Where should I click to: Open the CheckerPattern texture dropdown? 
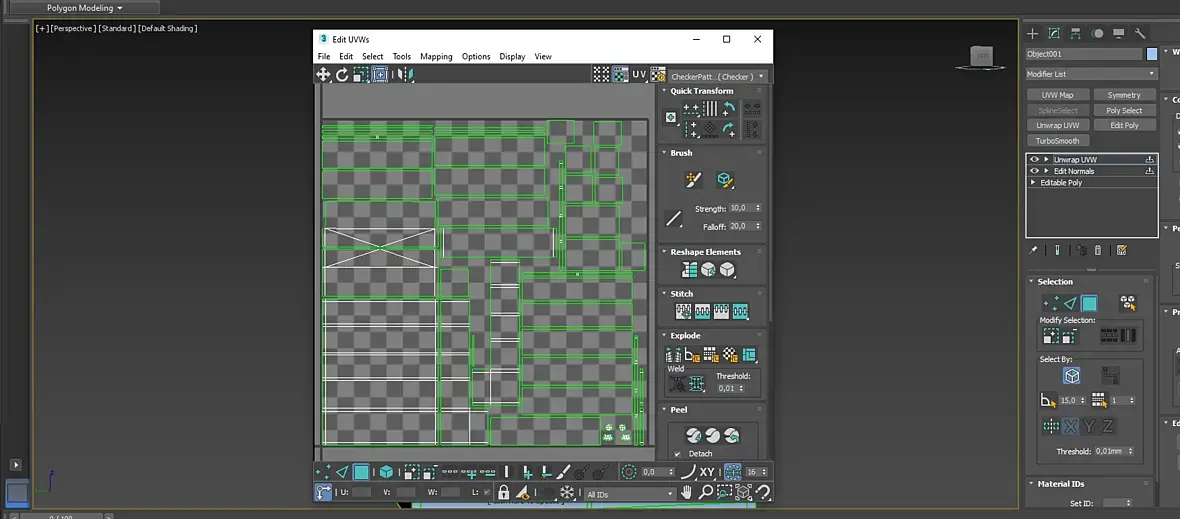point(717,76)
